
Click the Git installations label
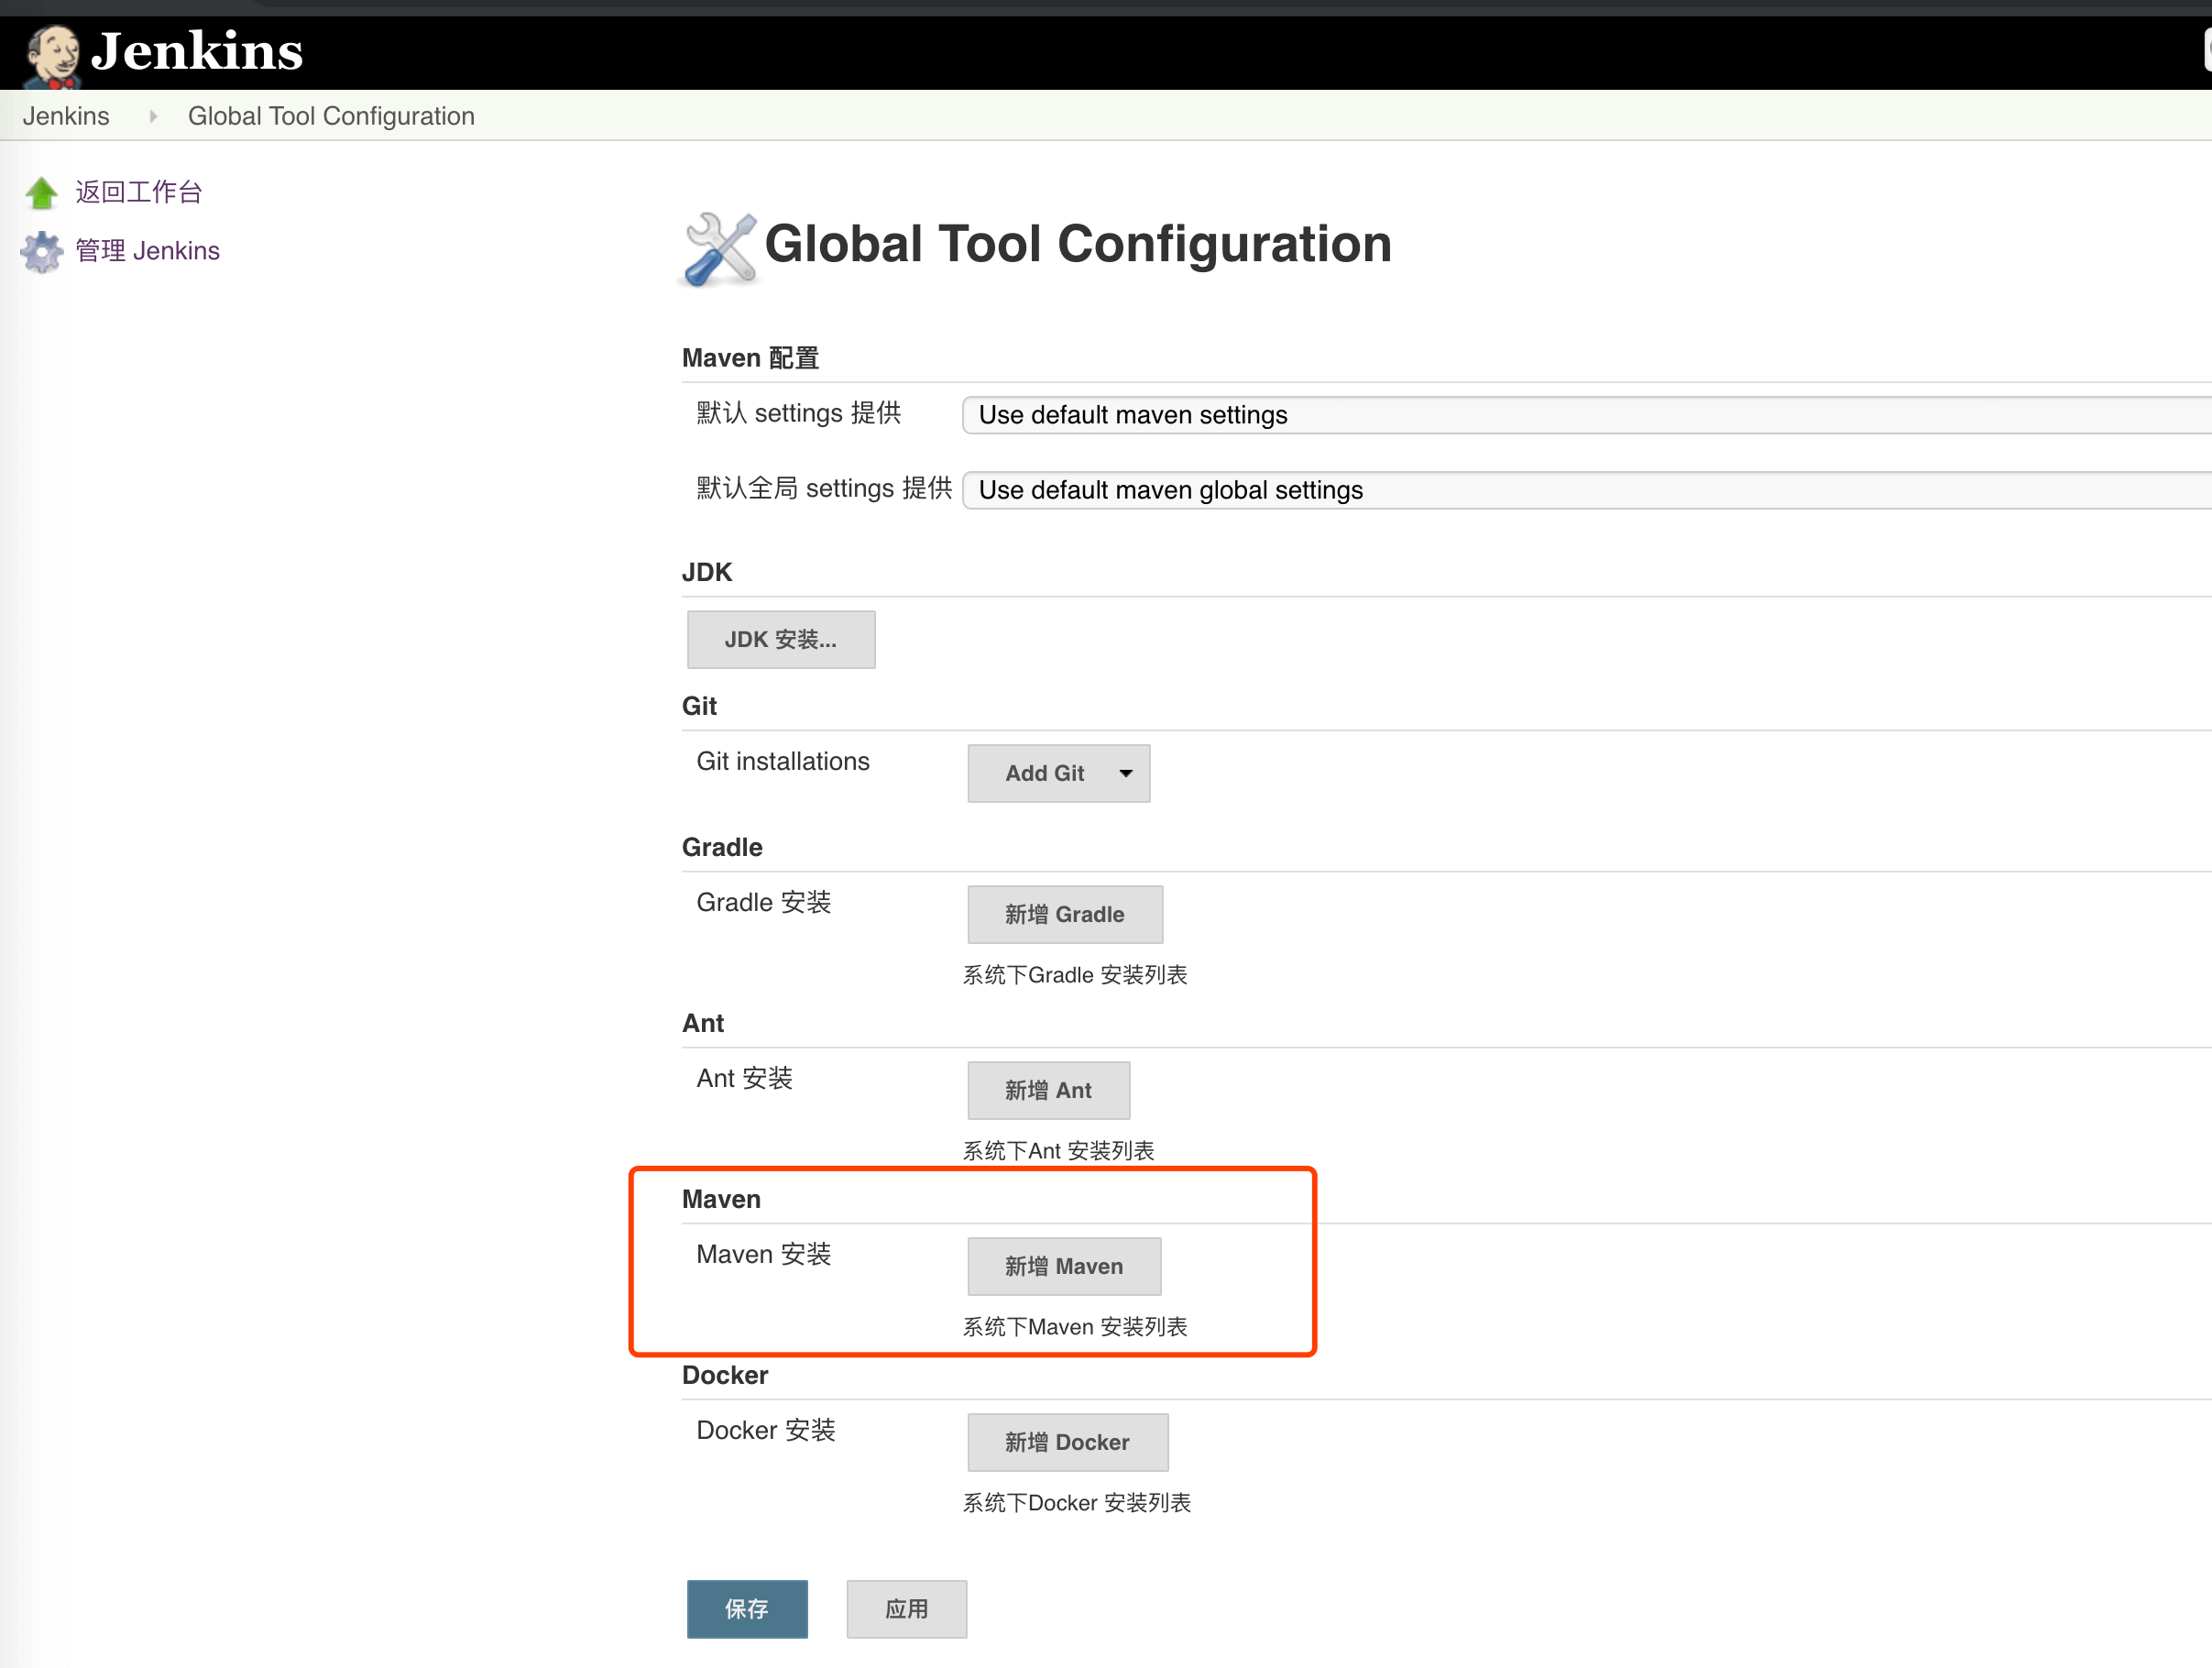pos(783,761)
